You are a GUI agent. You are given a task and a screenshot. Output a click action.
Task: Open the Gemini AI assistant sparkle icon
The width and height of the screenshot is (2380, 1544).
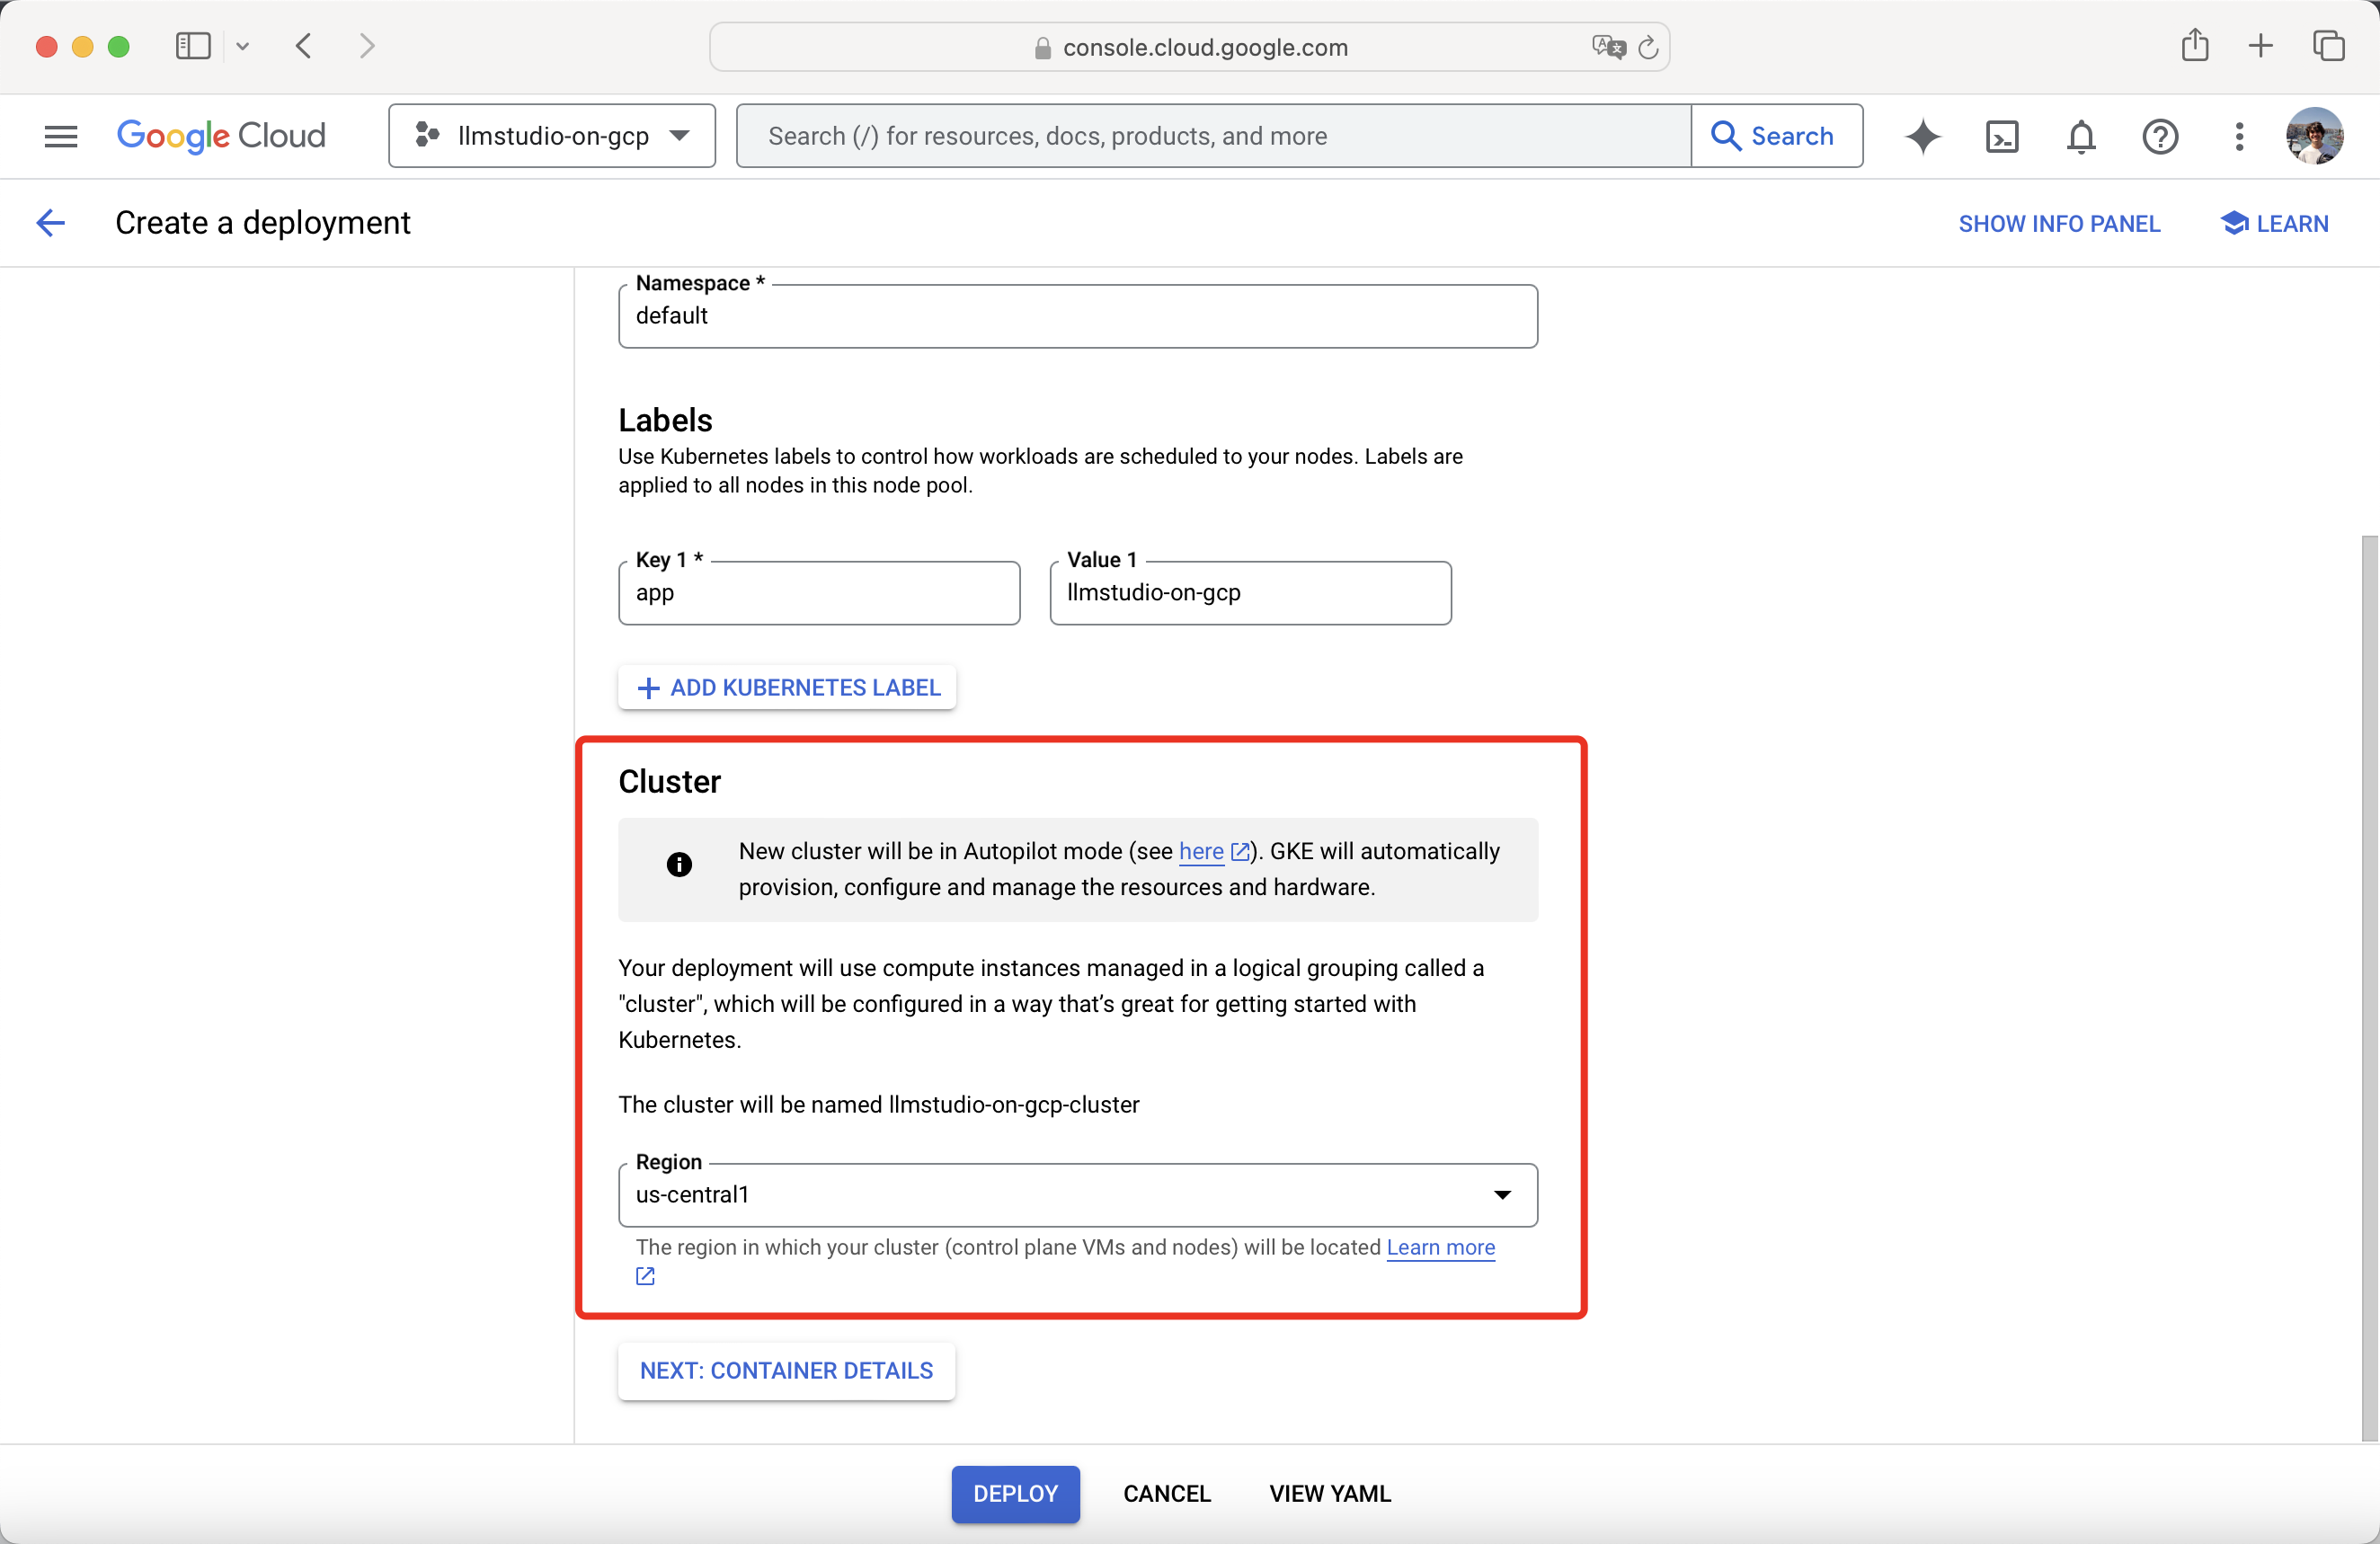click(1922, 136)
